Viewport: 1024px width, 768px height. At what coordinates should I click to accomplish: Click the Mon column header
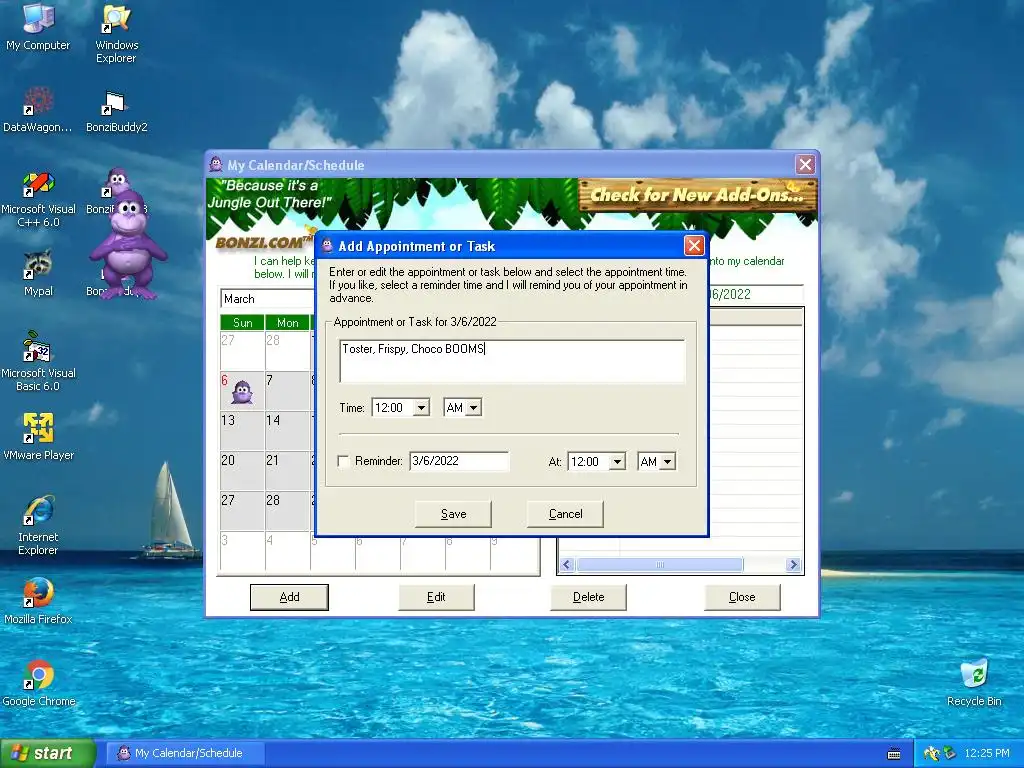tap(287, 323)
